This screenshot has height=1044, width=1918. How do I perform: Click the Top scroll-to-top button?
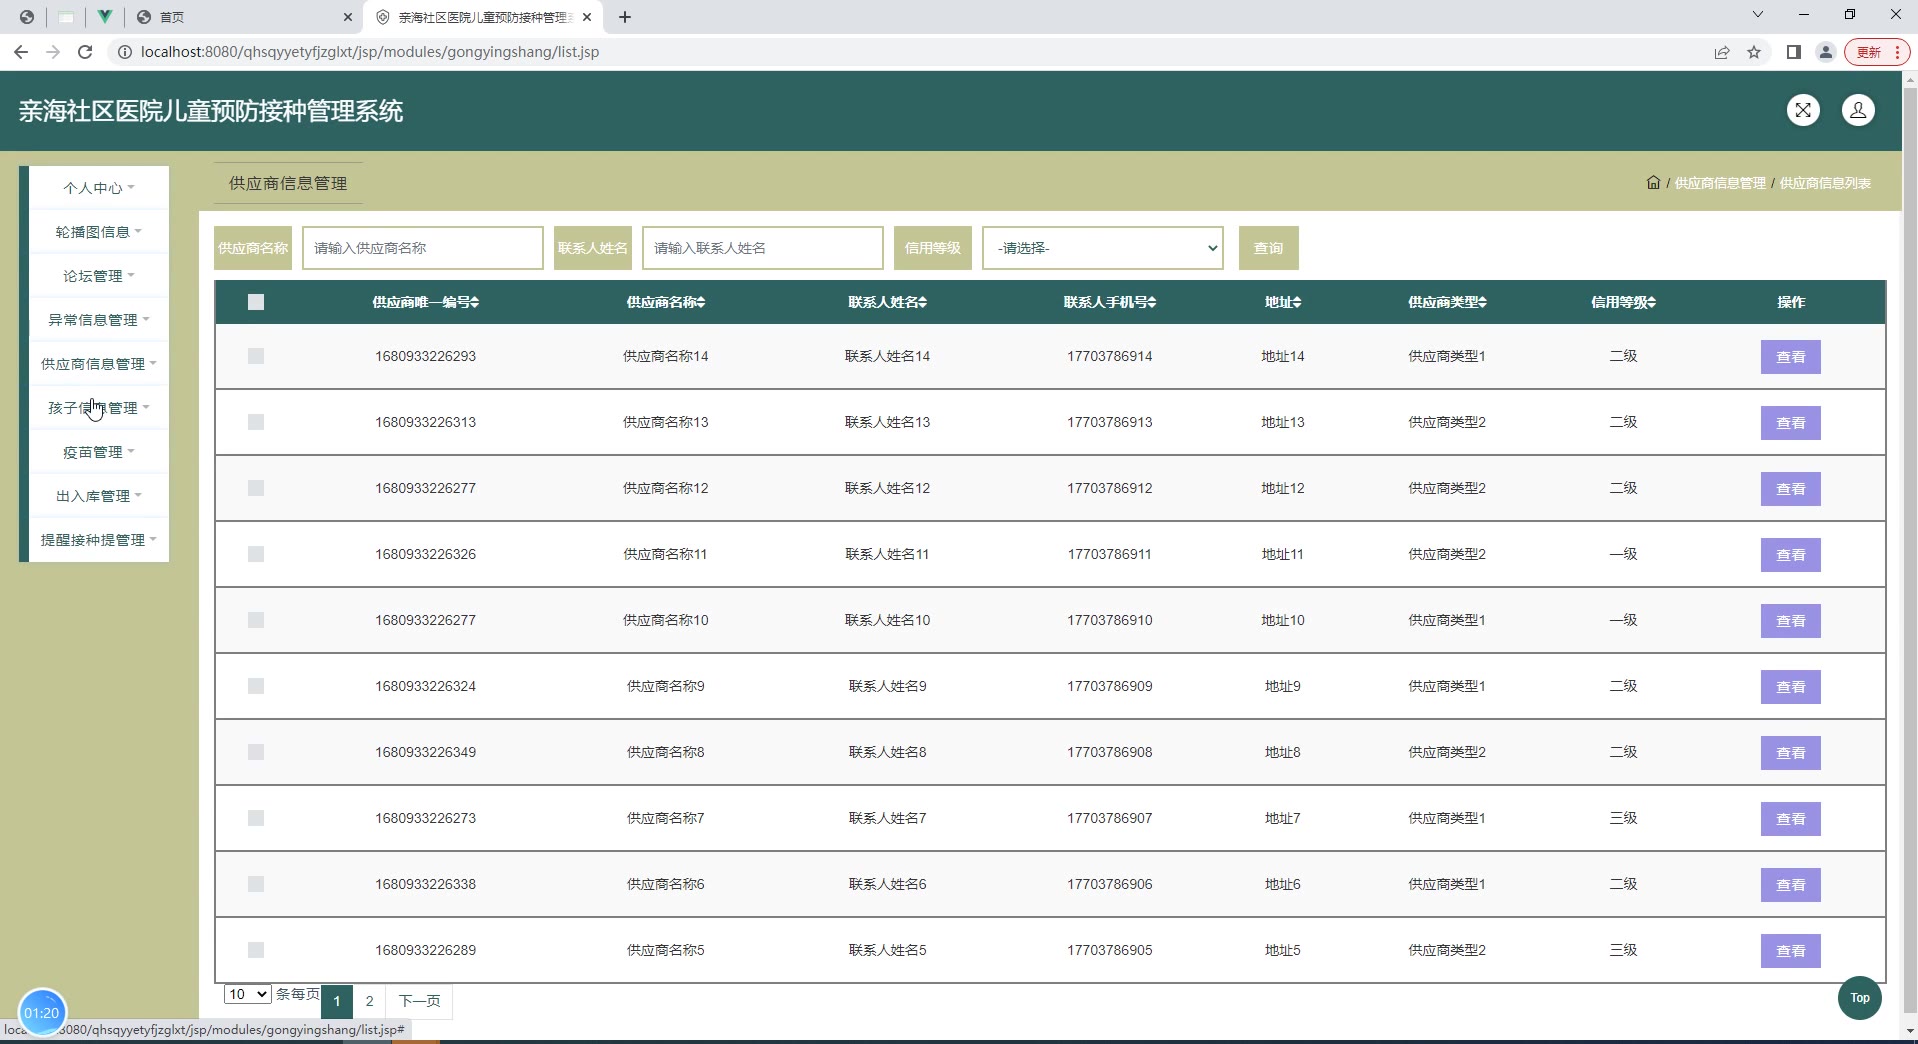(x=1859, y=998)
